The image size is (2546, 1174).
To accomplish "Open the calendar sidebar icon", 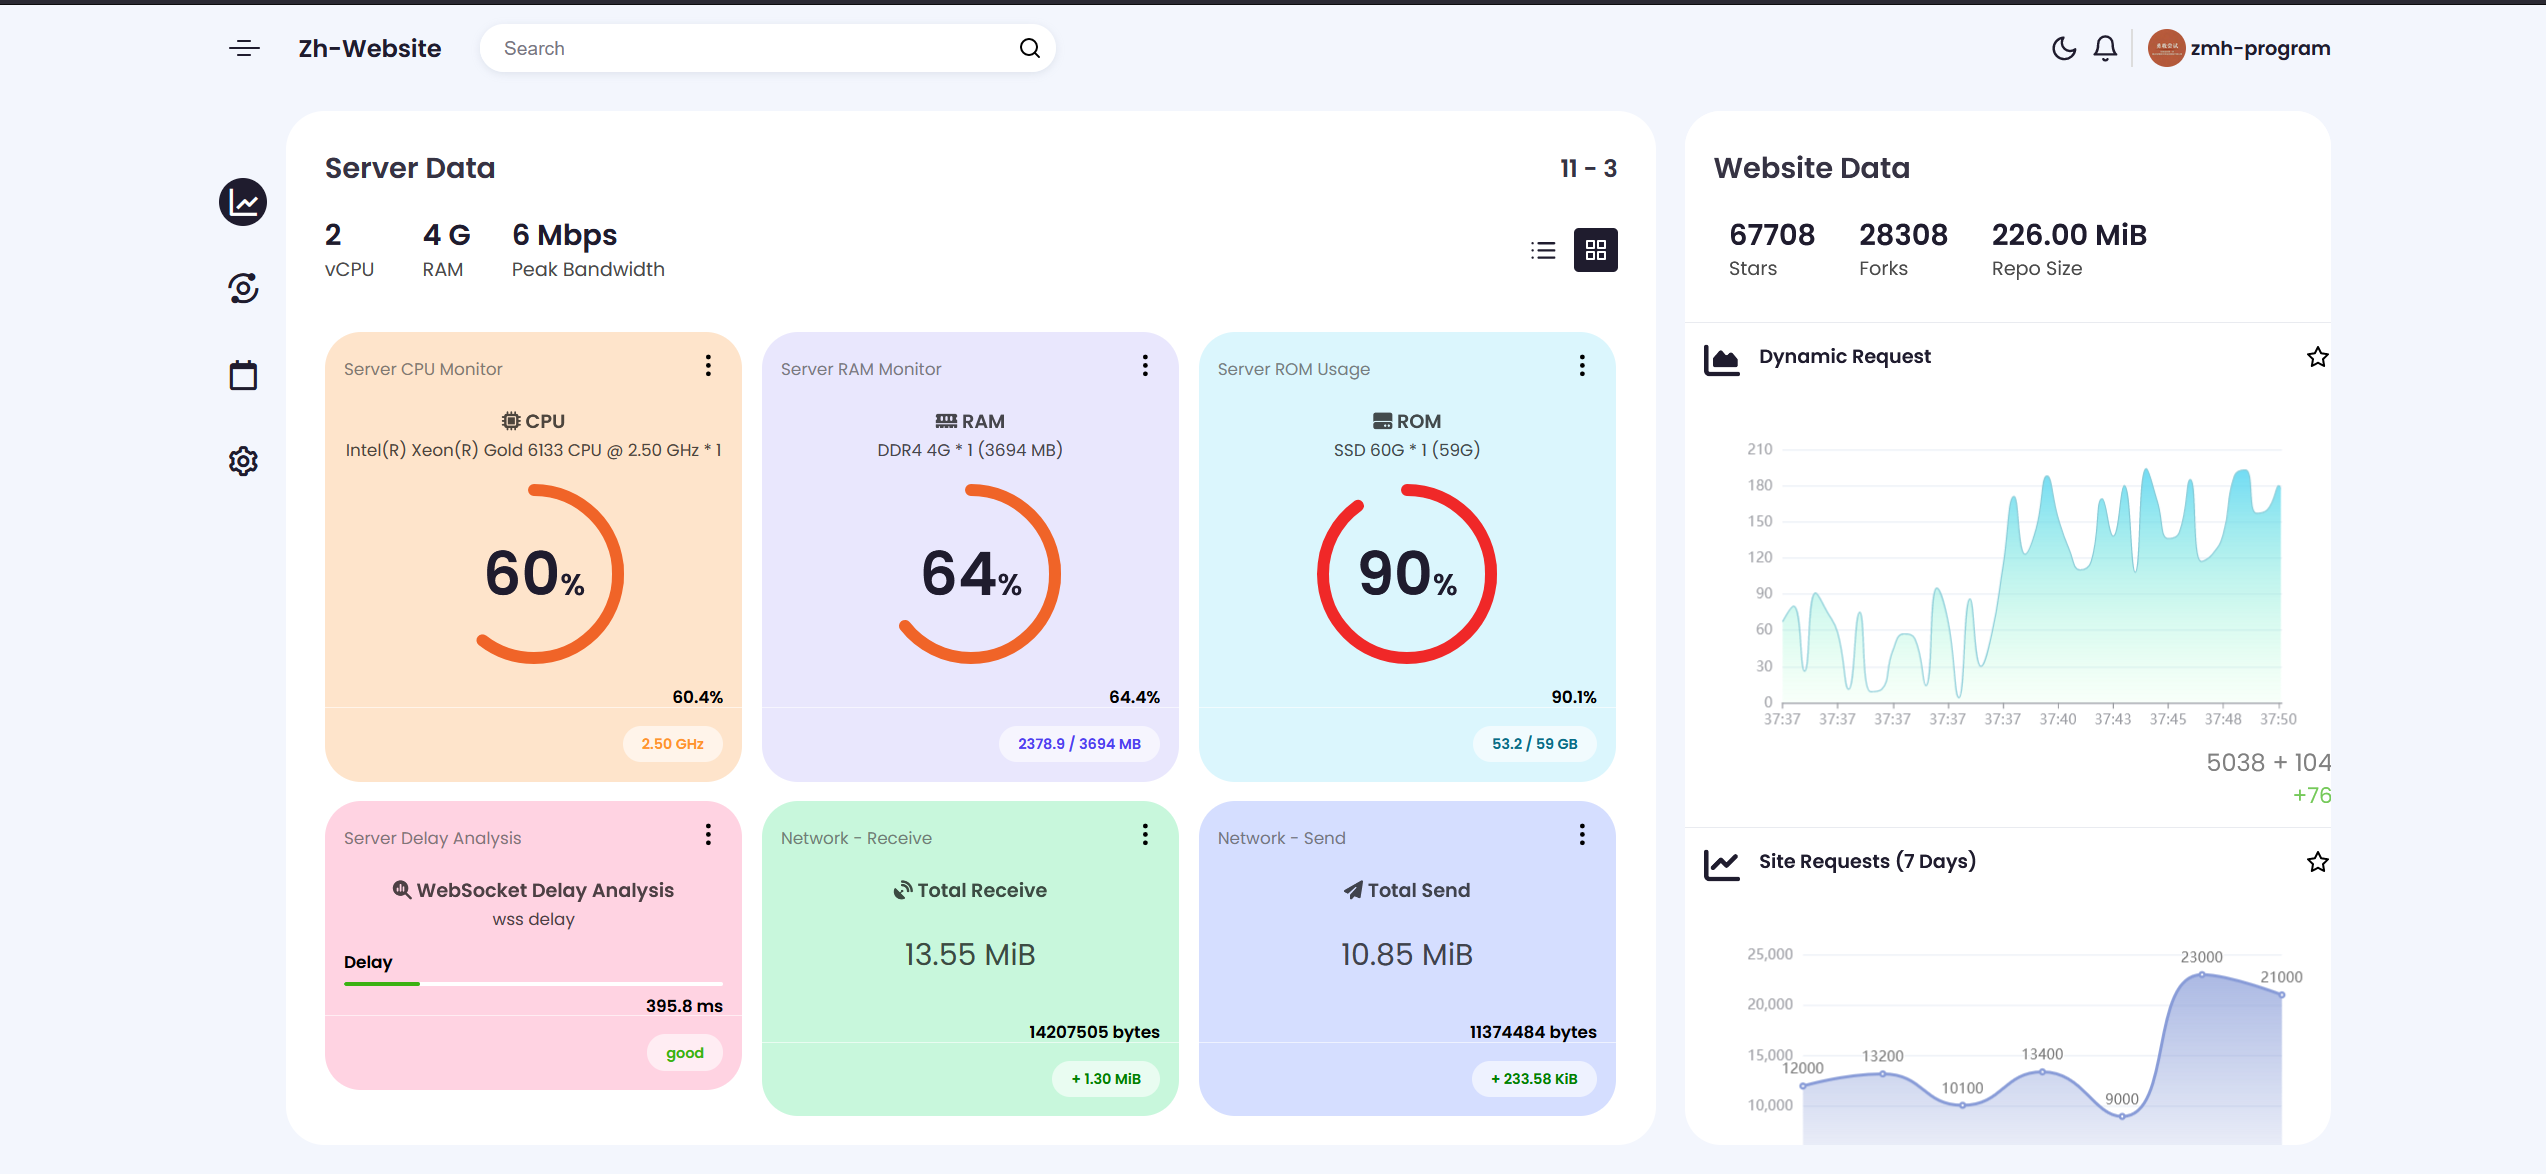I will (x=243, y=375).
